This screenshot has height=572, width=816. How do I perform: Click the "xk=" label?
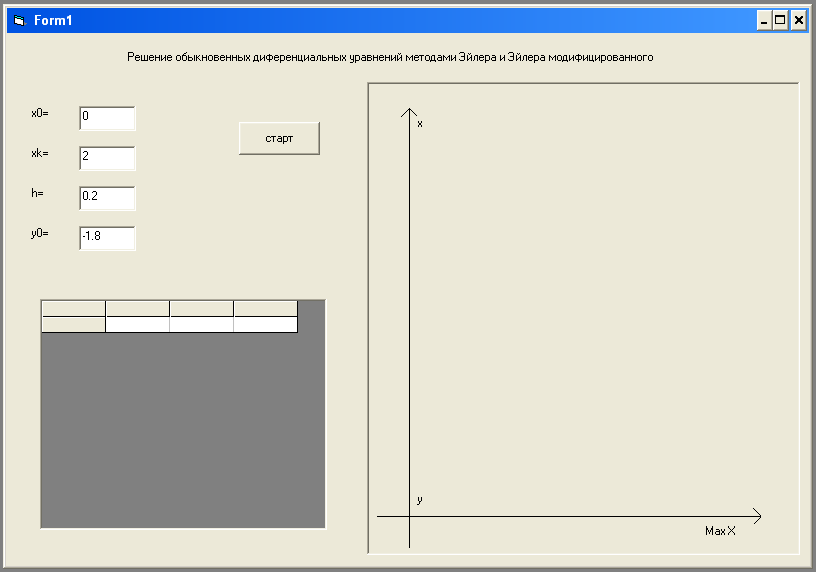point(40,153)
